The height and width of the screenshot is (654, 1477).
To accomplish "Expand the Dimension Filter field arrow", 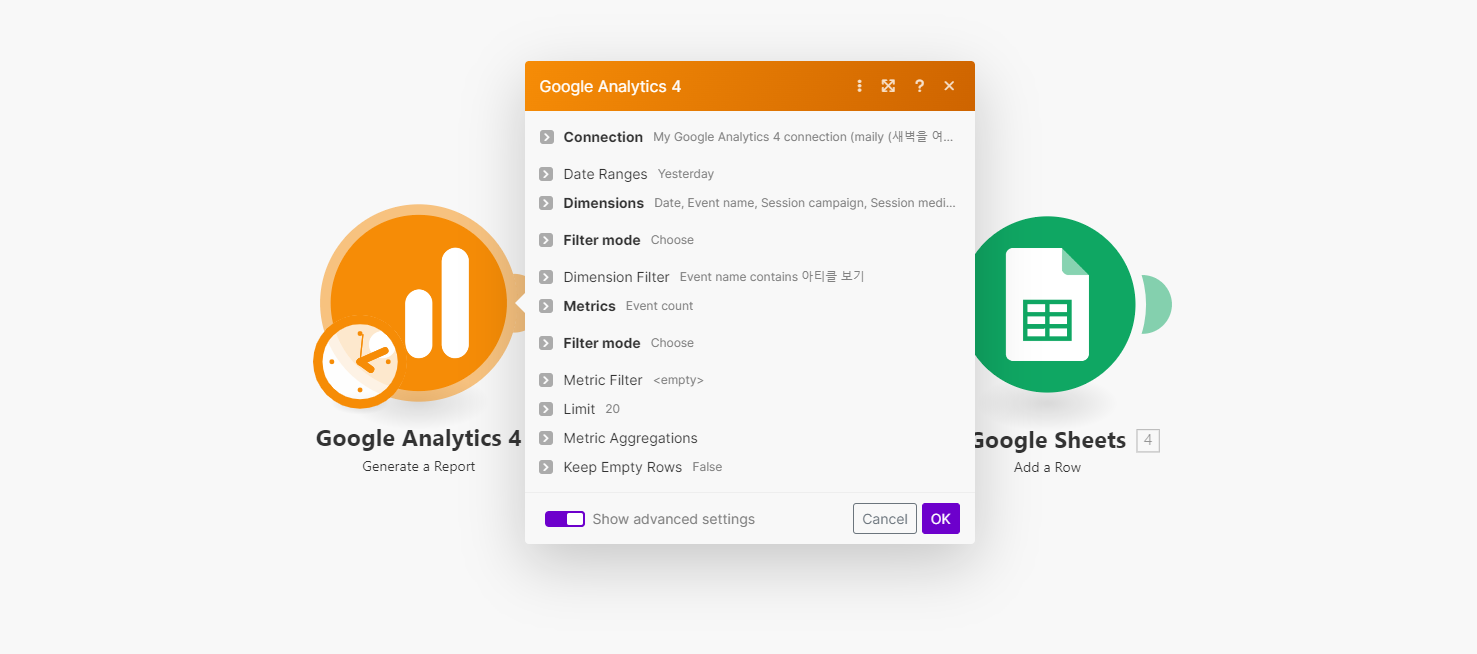I will 546,277.
